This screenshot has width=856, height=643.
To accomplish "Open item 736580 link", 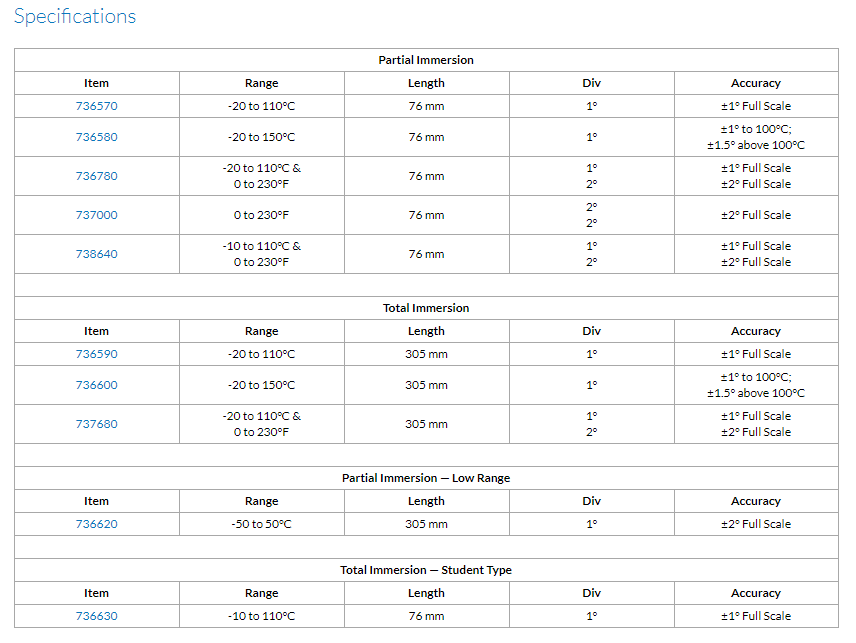I will 96,137.
